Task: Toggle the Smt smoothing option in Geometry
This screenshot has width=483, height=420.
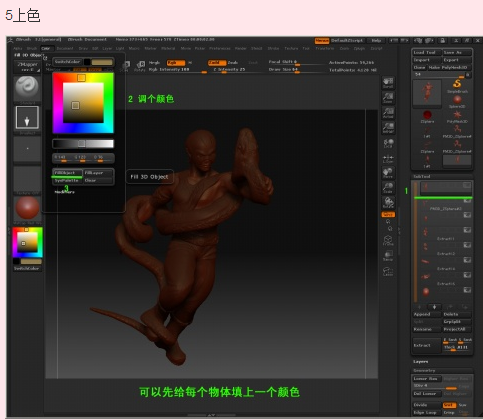Action: 449,405
